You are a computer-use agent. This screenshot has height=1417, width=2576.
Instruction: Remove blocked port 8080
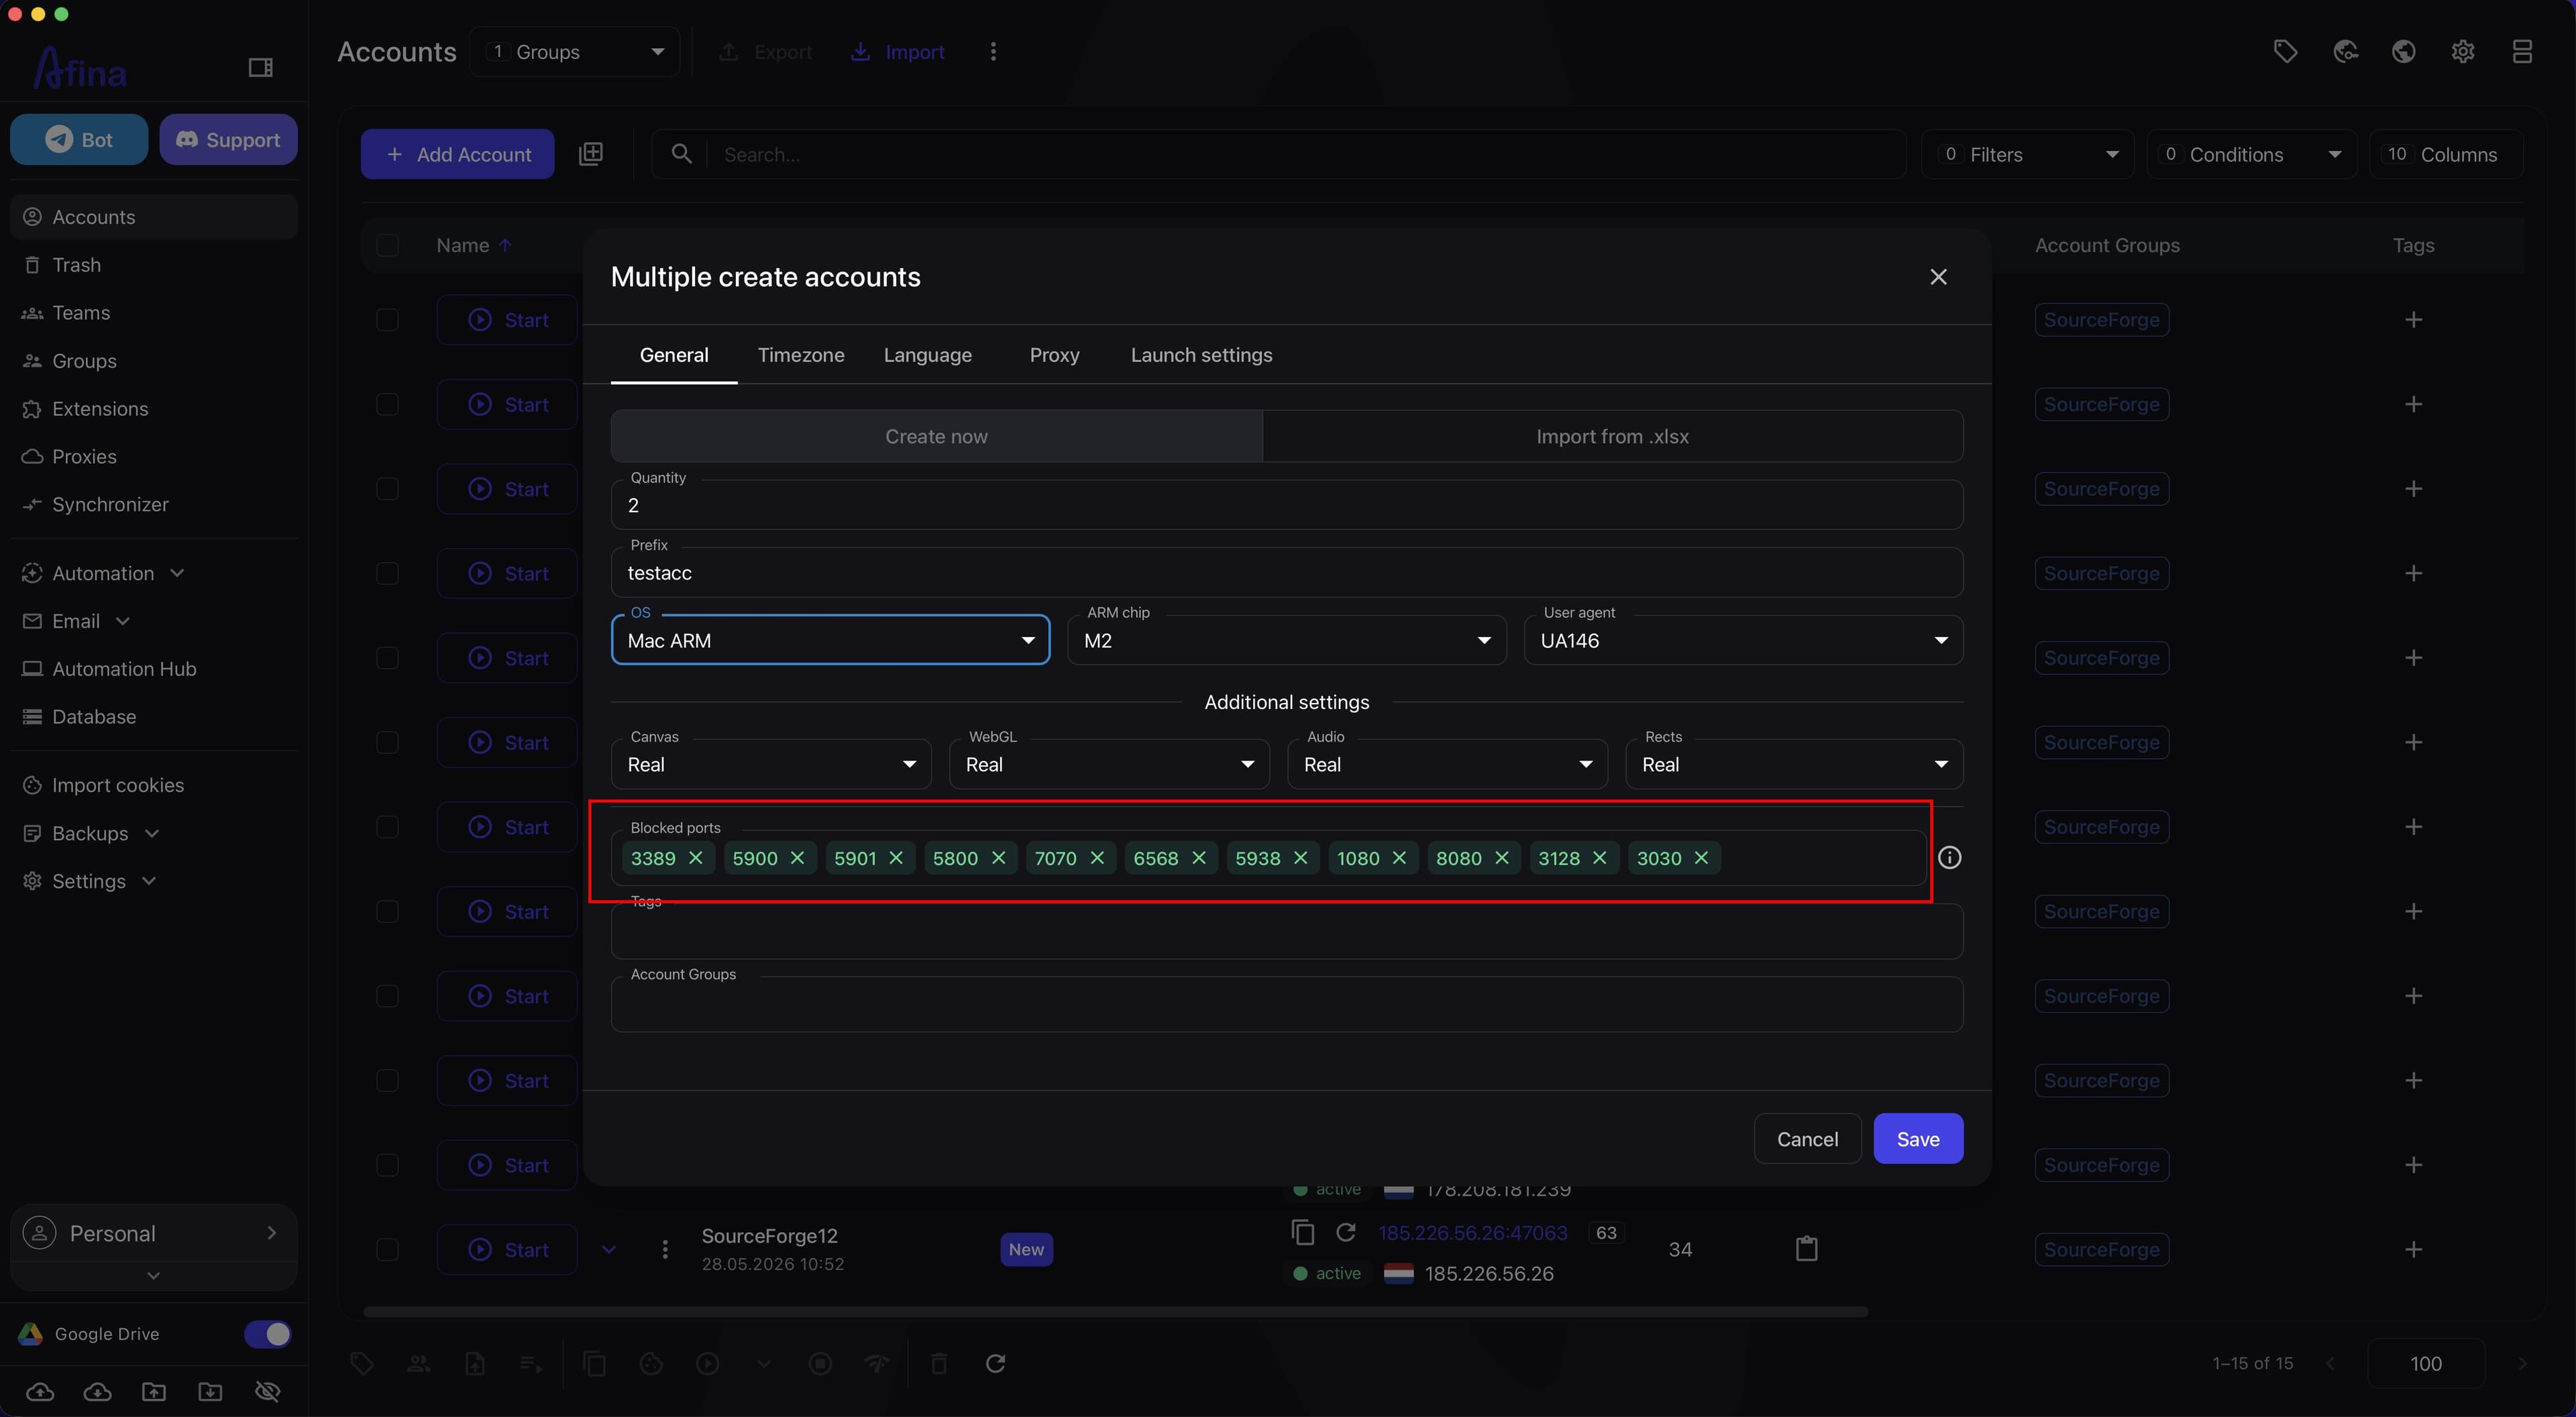tap(1502, 858)
